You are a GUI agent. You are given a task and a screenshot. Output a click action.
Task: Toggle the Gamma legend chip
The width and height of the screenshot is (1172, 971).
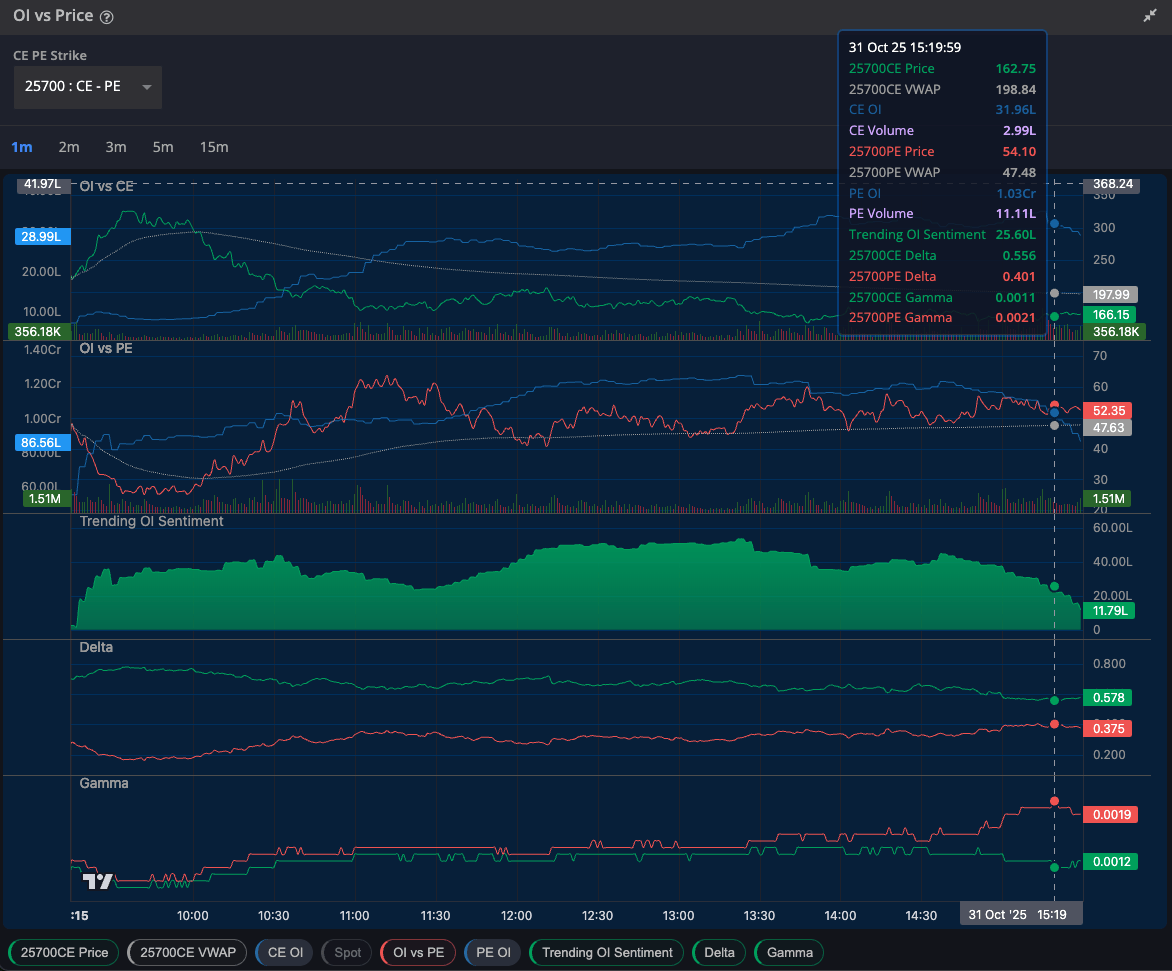click(789, 952)
